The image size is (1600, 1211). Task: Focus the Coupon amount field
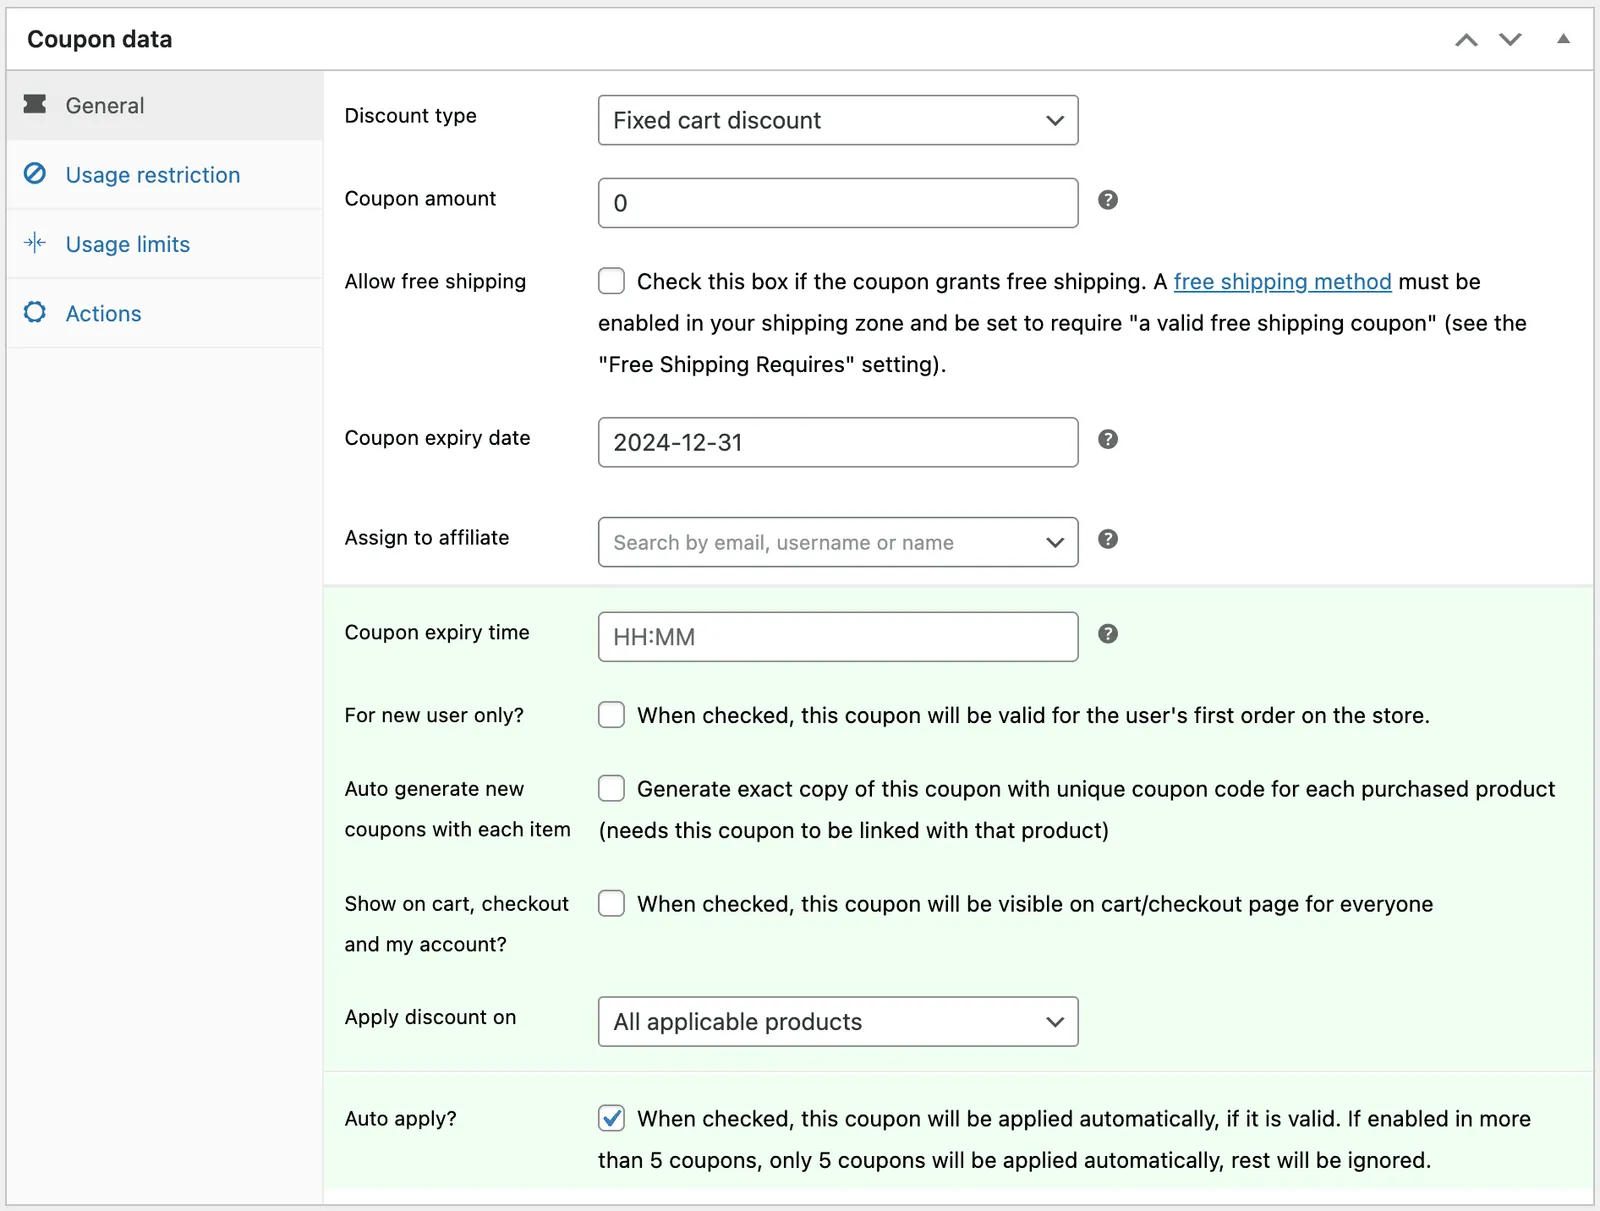click(x=838, y=203)
